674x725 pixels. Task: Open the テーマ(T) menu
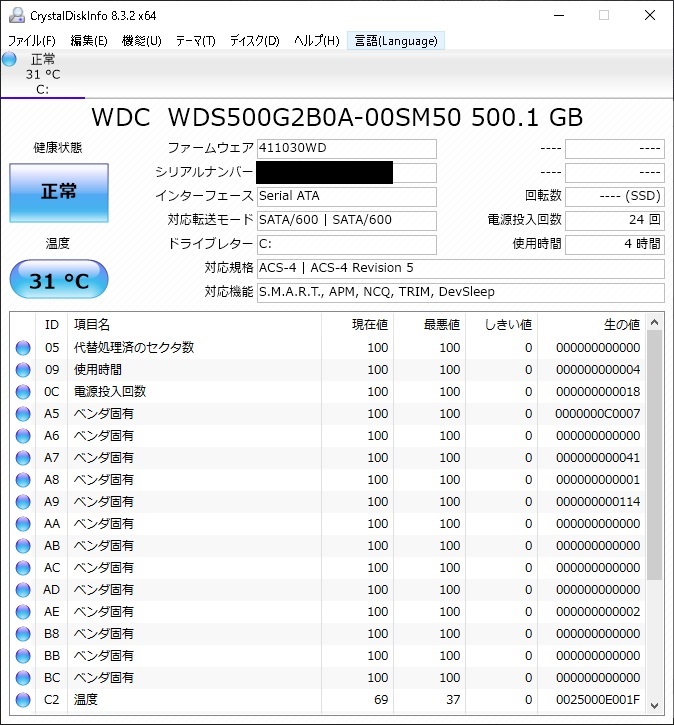196,41
